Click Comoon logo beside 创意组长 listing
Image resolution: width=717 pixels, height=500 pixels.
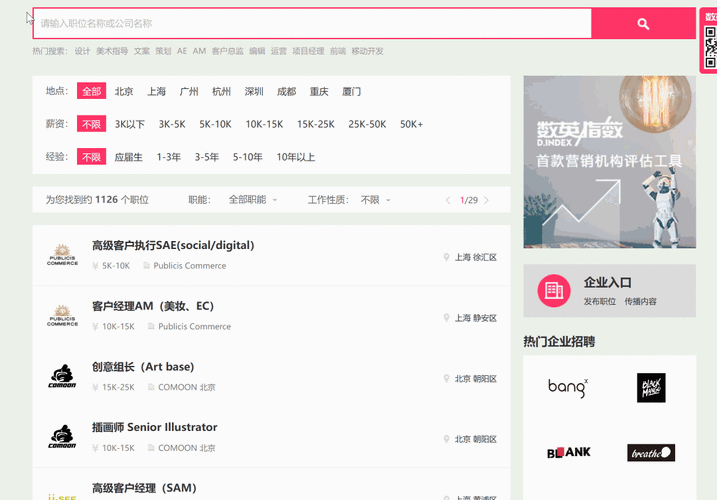pos(62,376)
